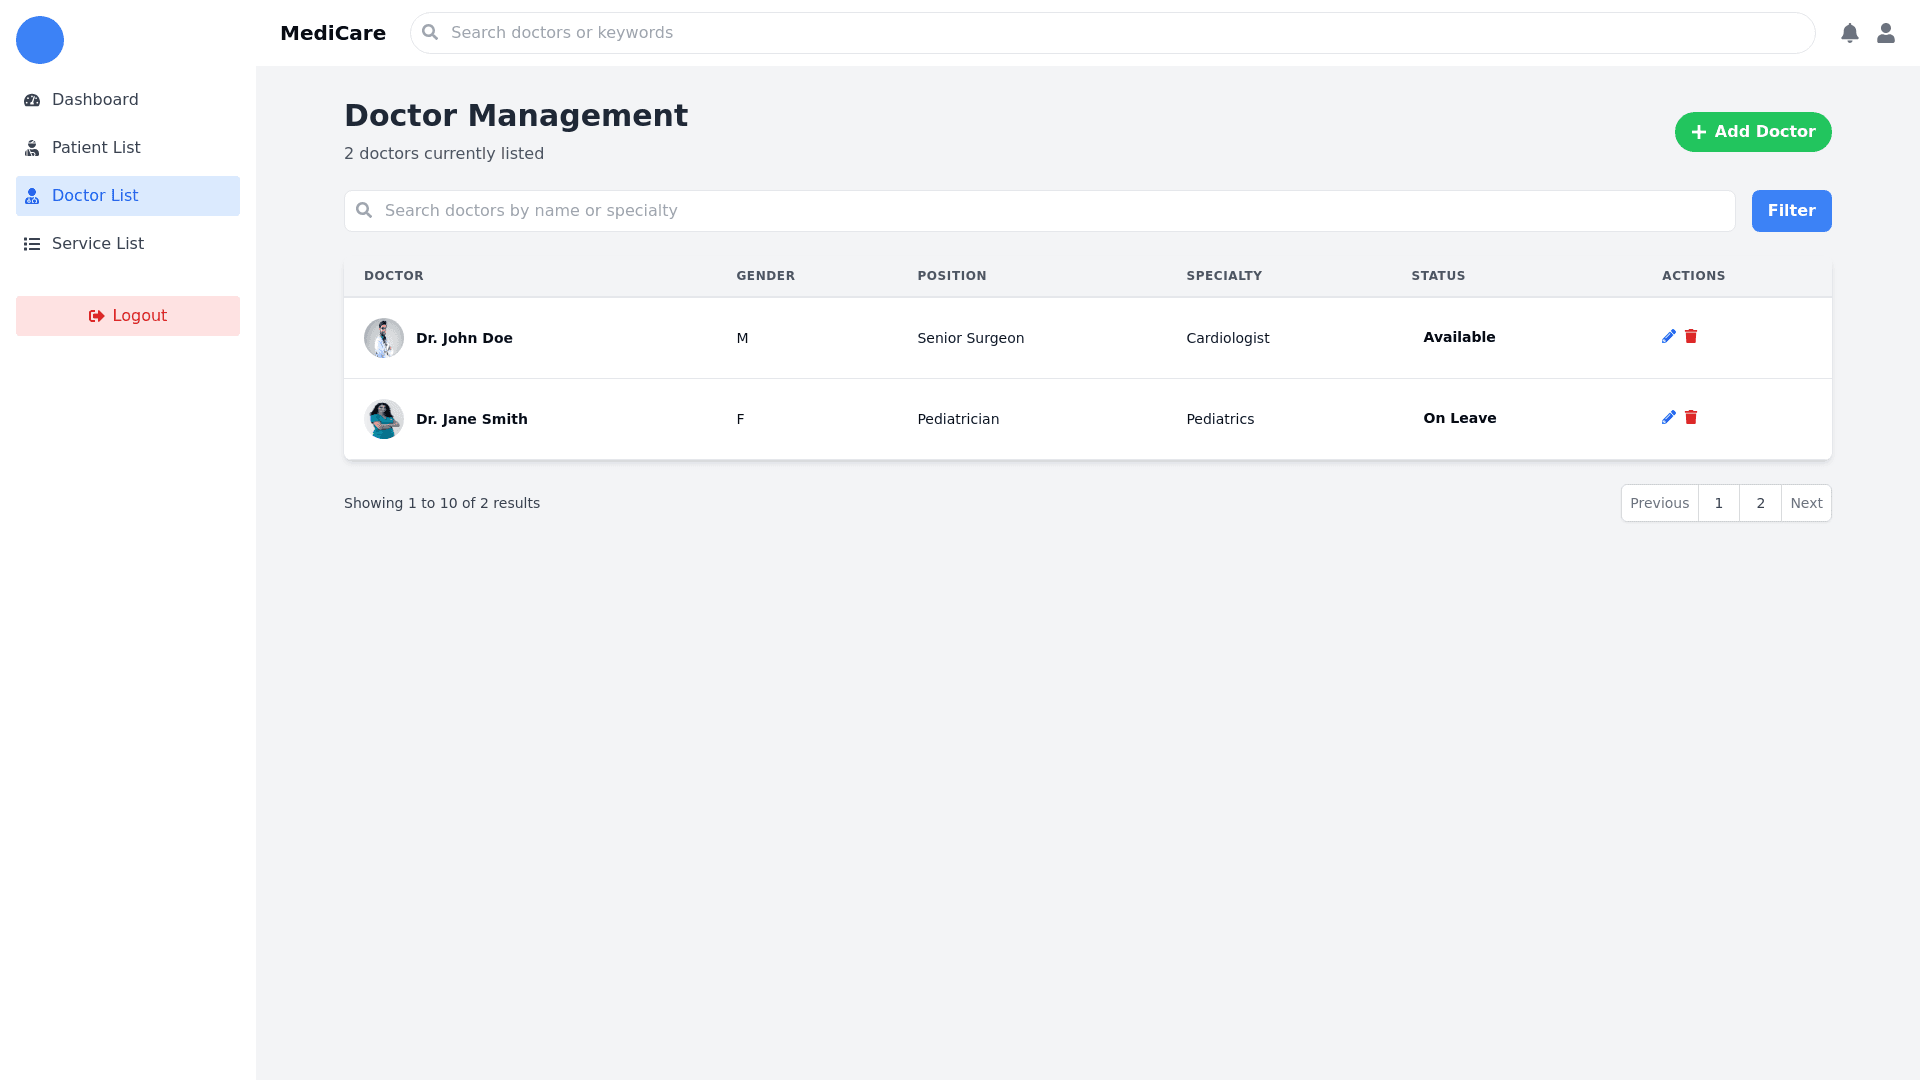The height and width of the screenshot is (1080, 1920).
Task: Select the Dashboard icon in sidebar
Action: click(30, 99)
